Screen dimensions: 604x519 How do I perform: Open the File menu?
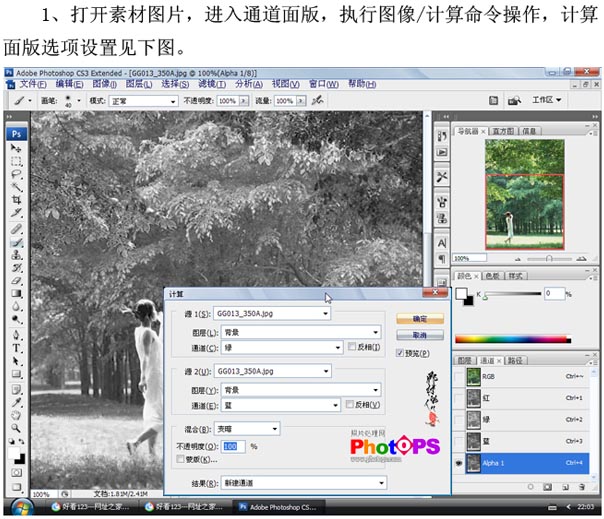coord(33,84)
